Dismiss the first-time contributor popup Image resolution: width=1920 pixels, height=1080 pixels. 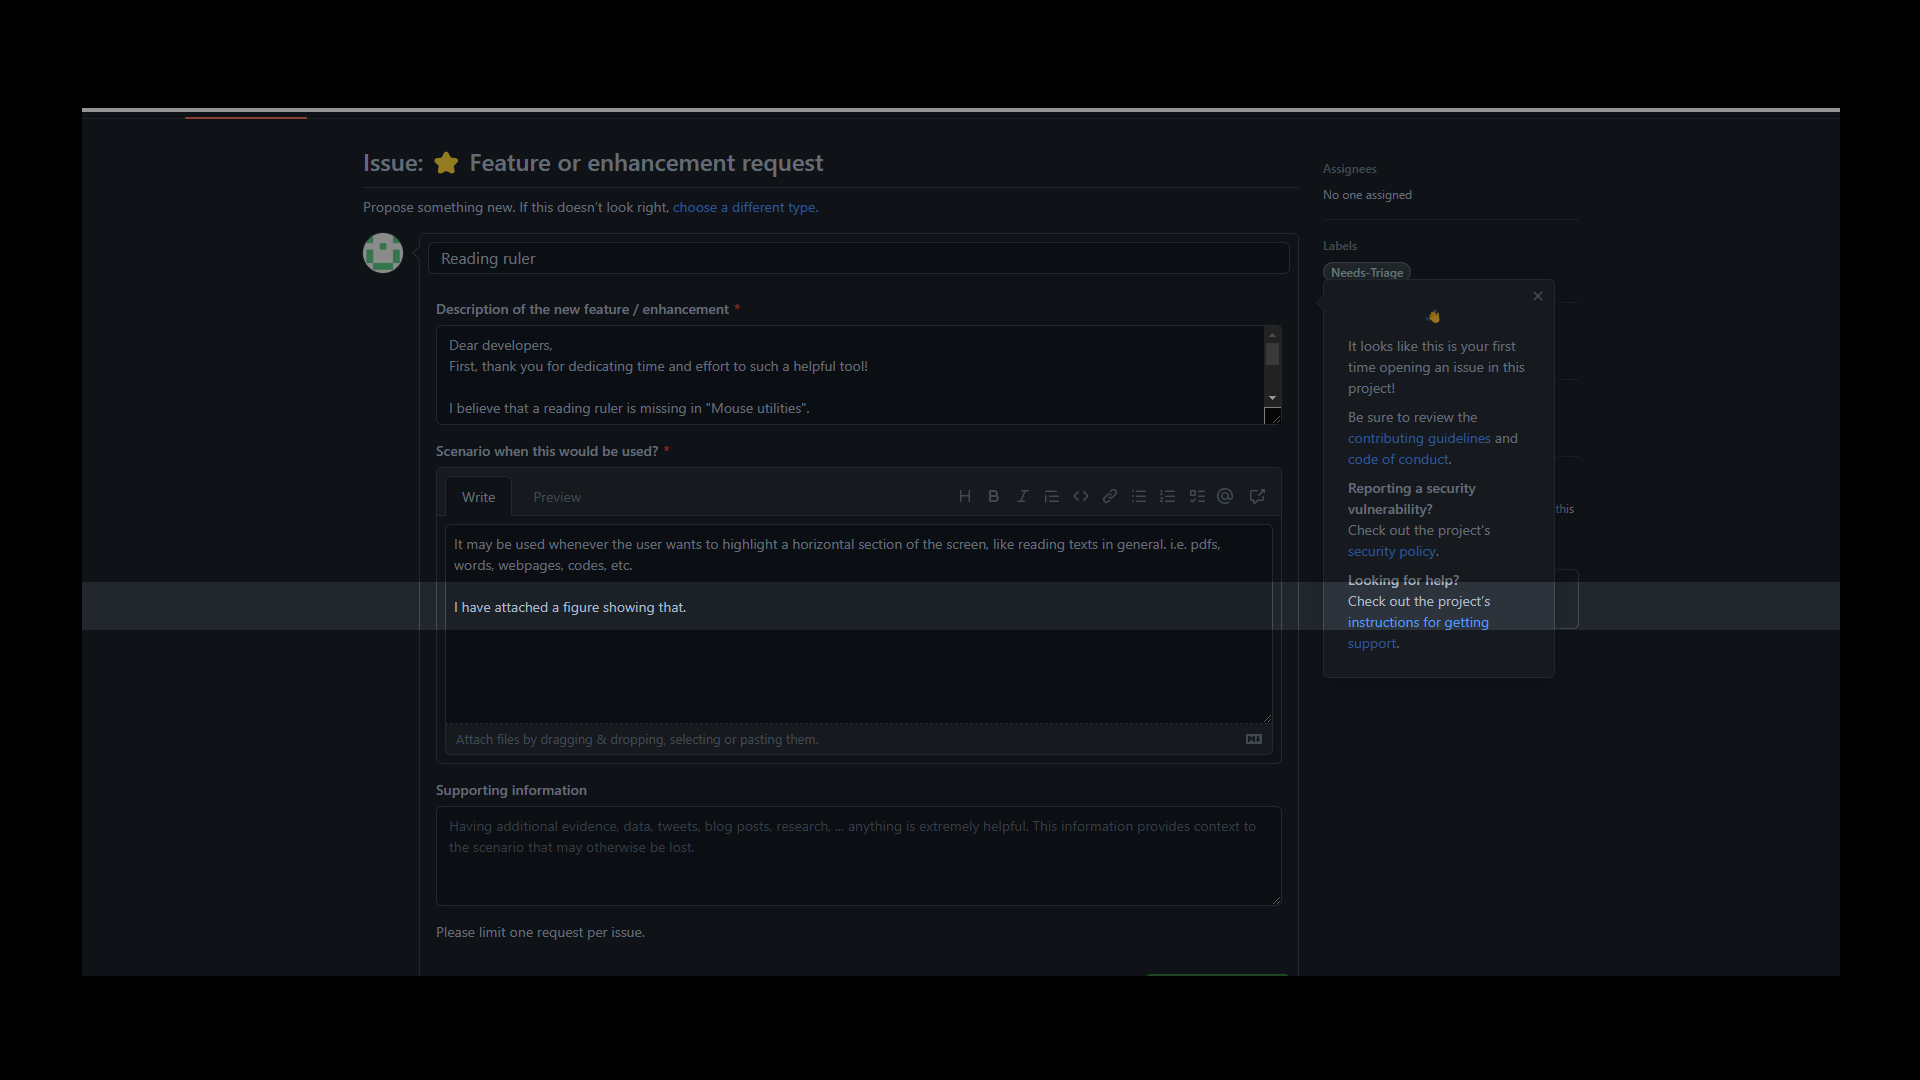point(1537,295)
